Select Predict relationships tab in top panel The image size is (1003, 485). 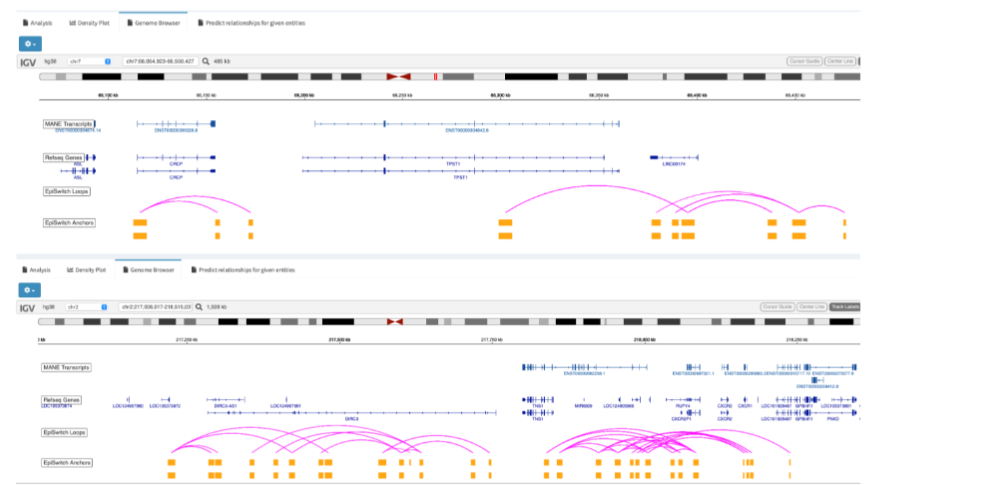[251, 23]
